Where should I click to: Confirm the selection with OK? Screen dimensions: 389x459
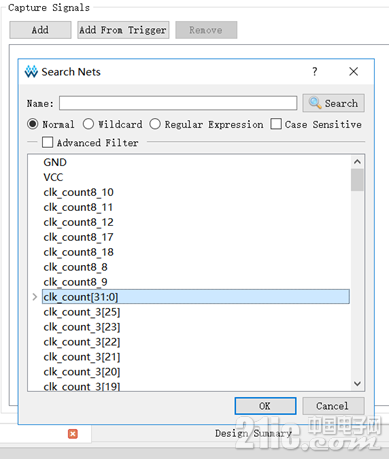click(265, 406)
